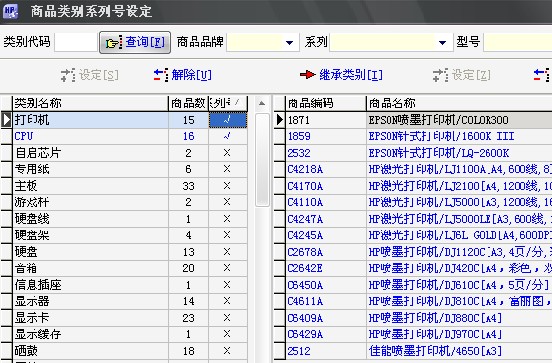The height and width of the screenshot is (363, 552).
Task: Open the 系列 dropdown
Action: click(443, 43)
